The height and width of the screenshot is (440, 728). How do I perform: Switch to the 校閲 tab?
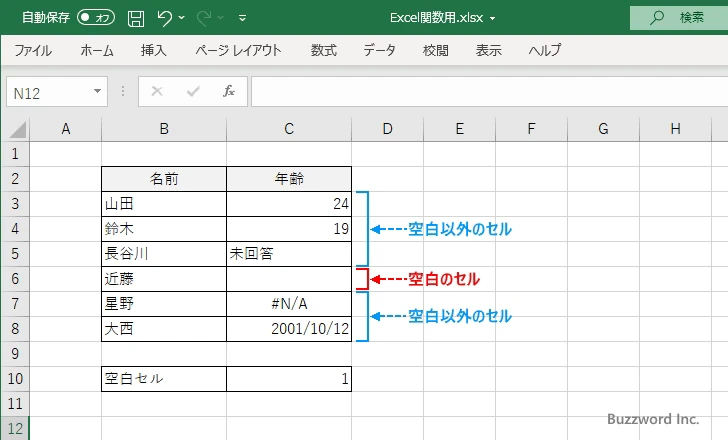(x=436, y=50)
